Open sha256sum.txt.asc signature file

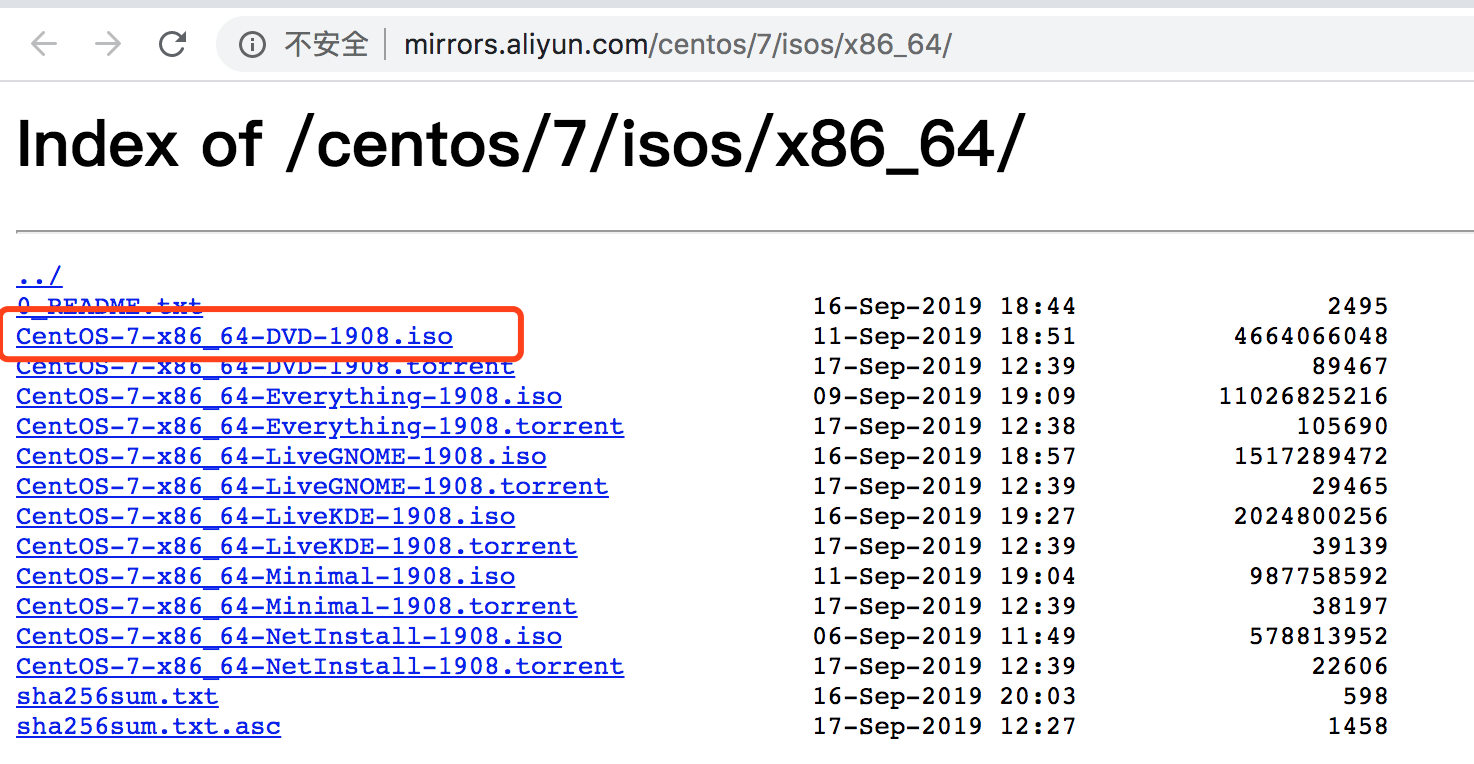pyautogui.click(x=148, y=726)
